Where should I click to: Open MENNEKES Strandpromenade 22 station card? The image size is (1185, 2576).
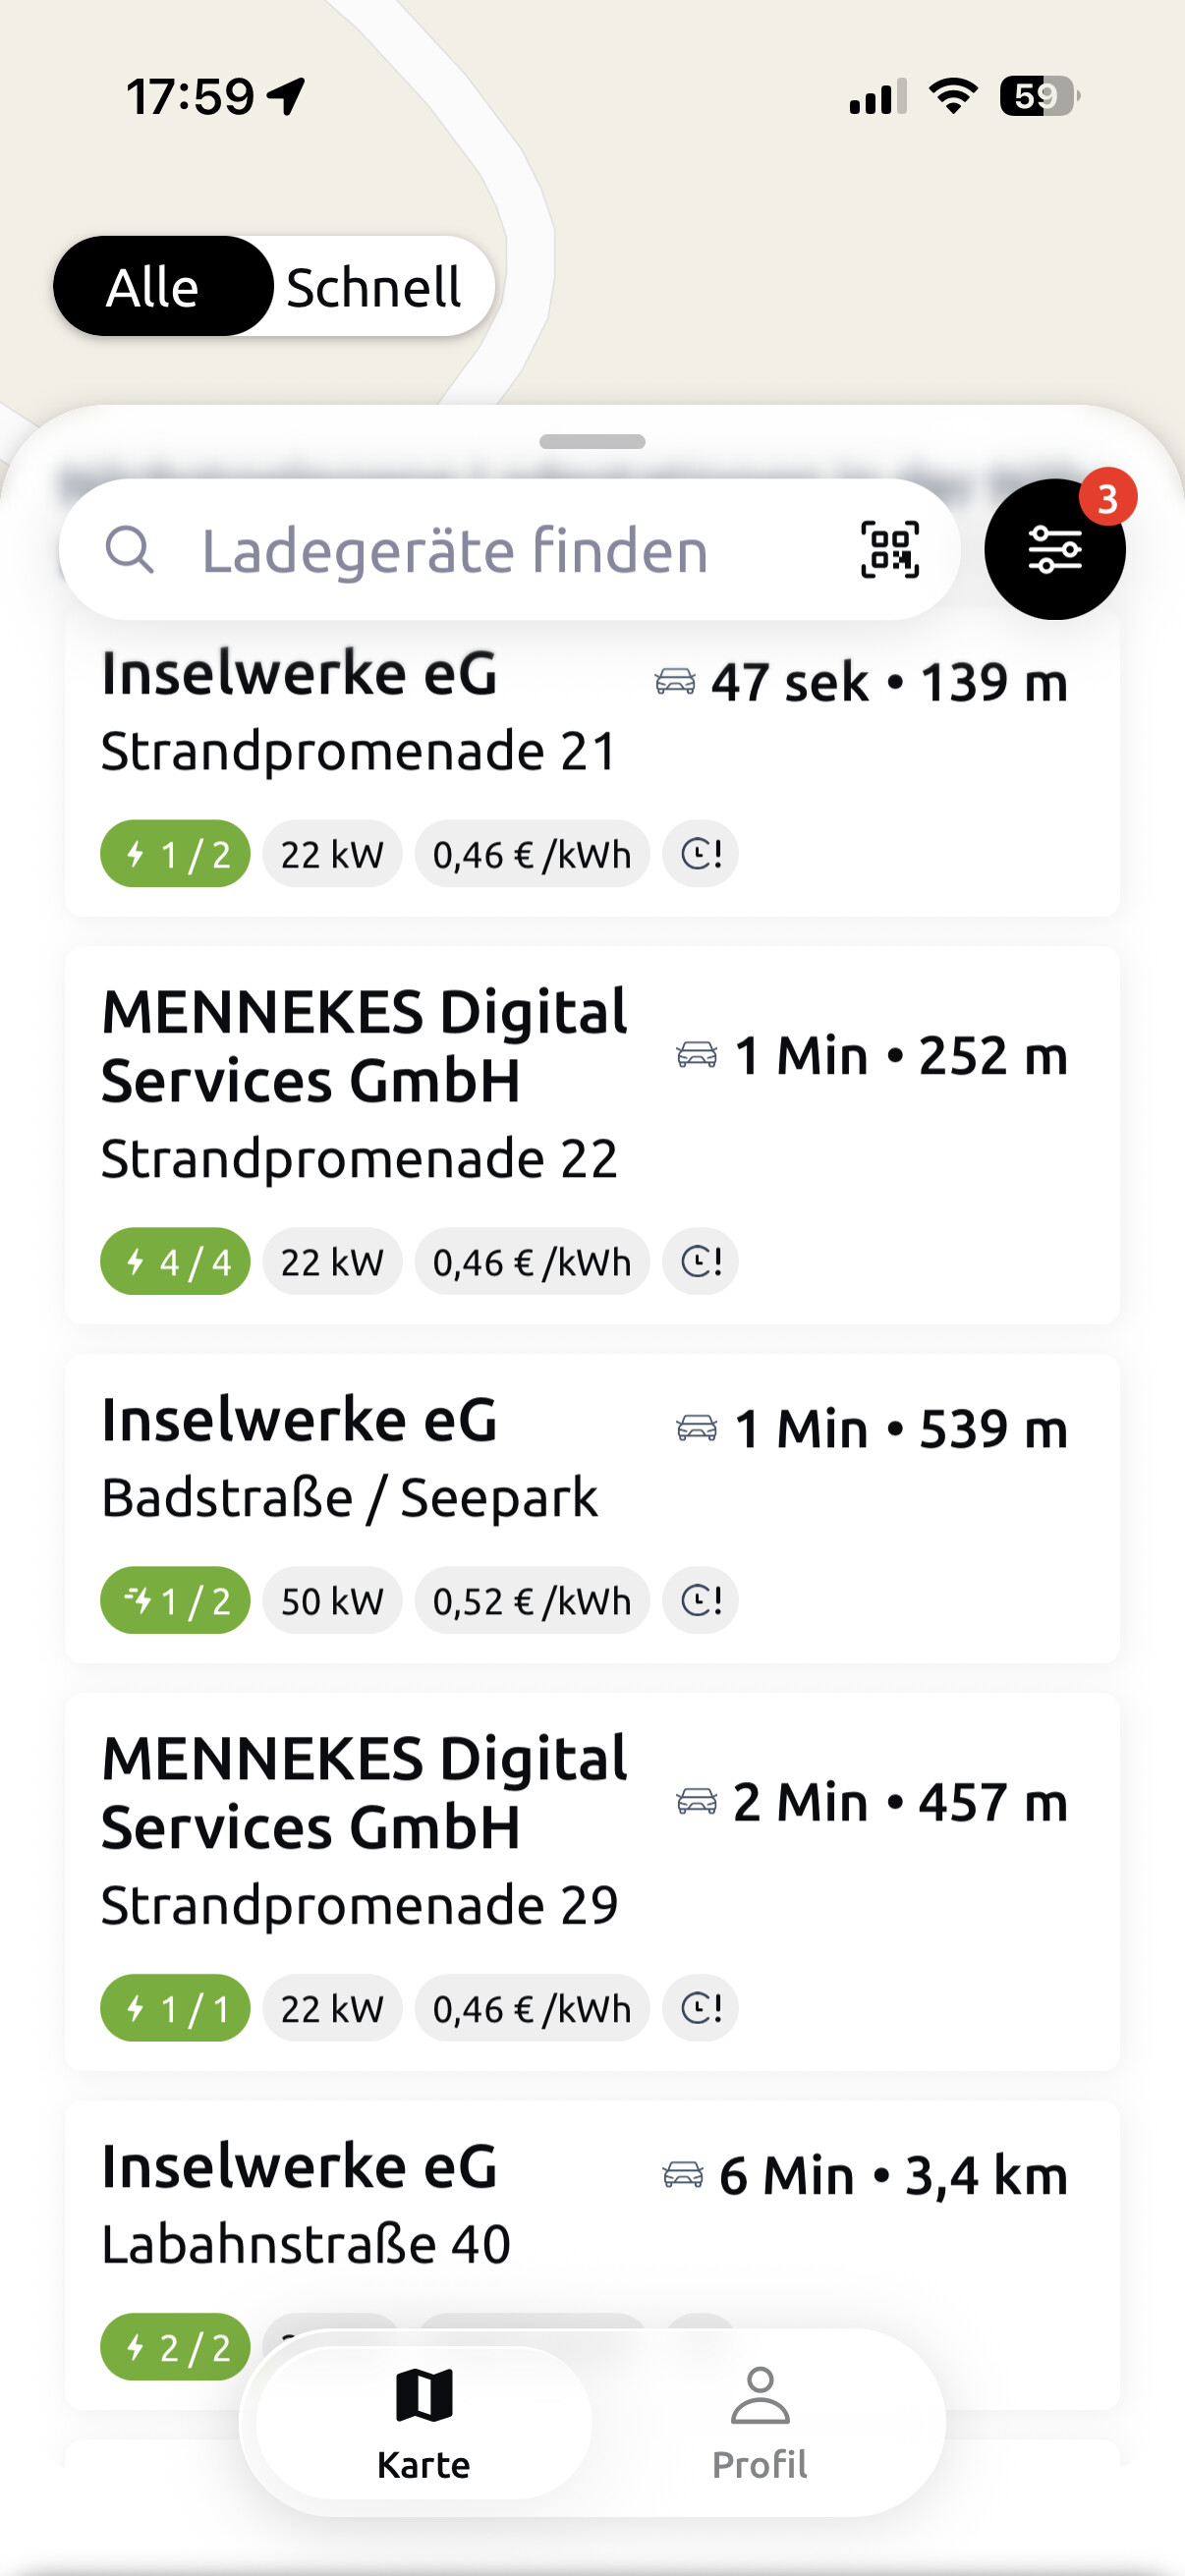[592, 1135]
